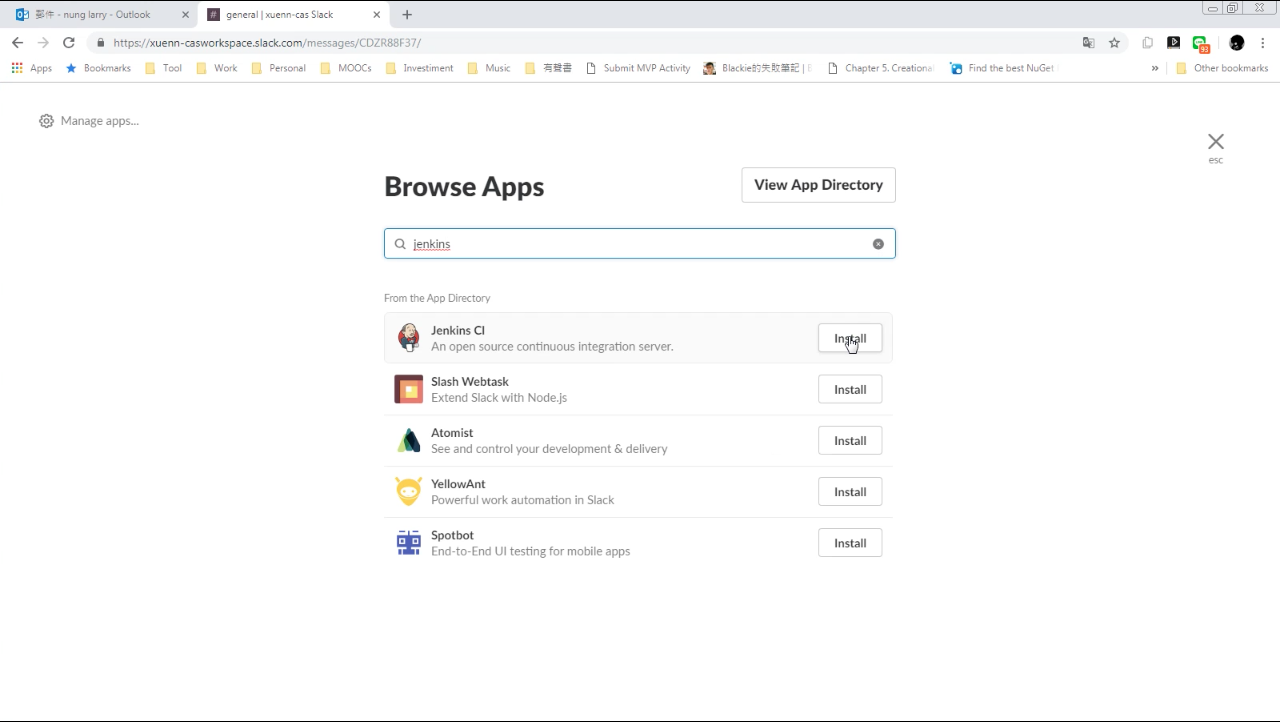Screen dimensions: 1280x722
Task: Click the YellowAnt app icon
Action: click(408, 491)
